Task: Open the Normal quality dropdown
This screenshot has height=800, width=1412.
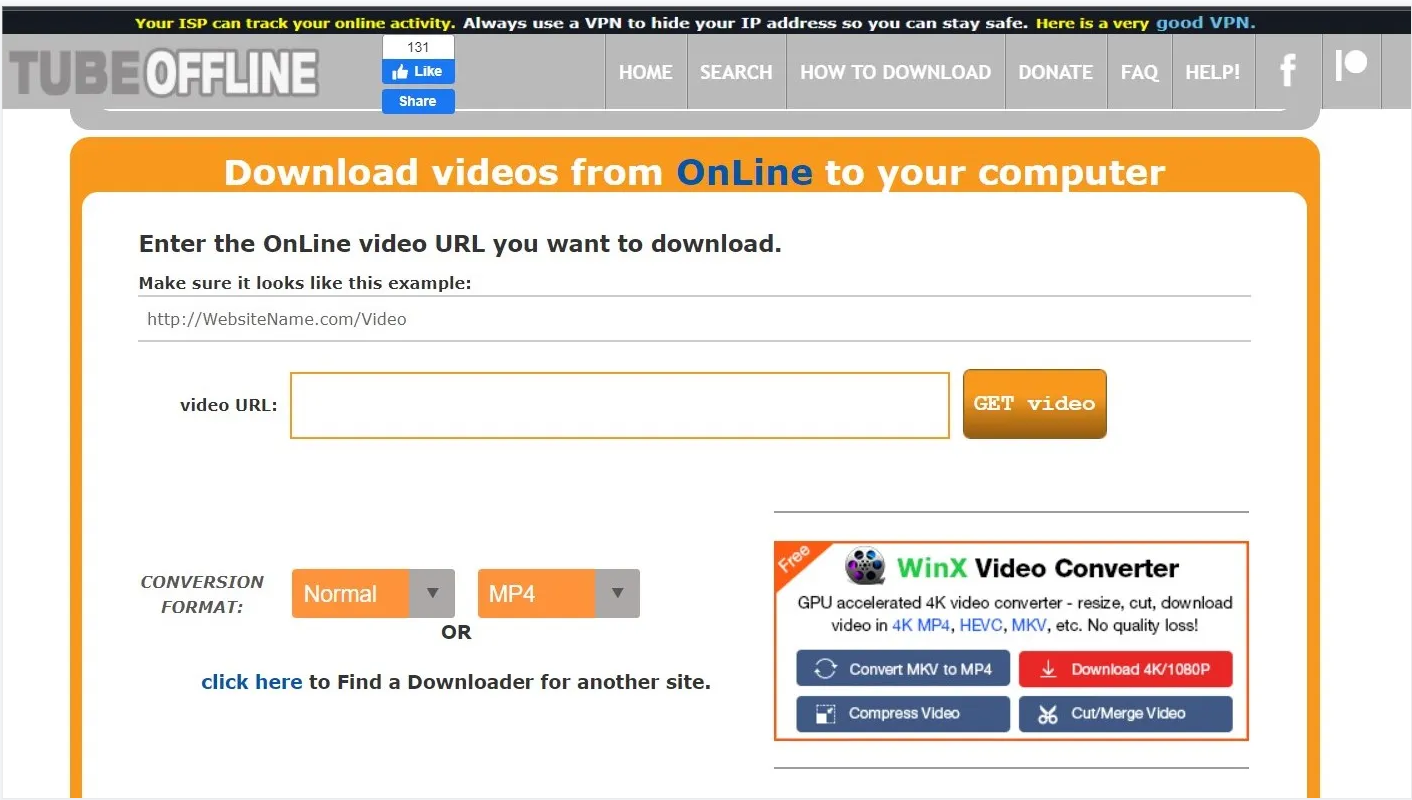Action: tap(373, 593)
